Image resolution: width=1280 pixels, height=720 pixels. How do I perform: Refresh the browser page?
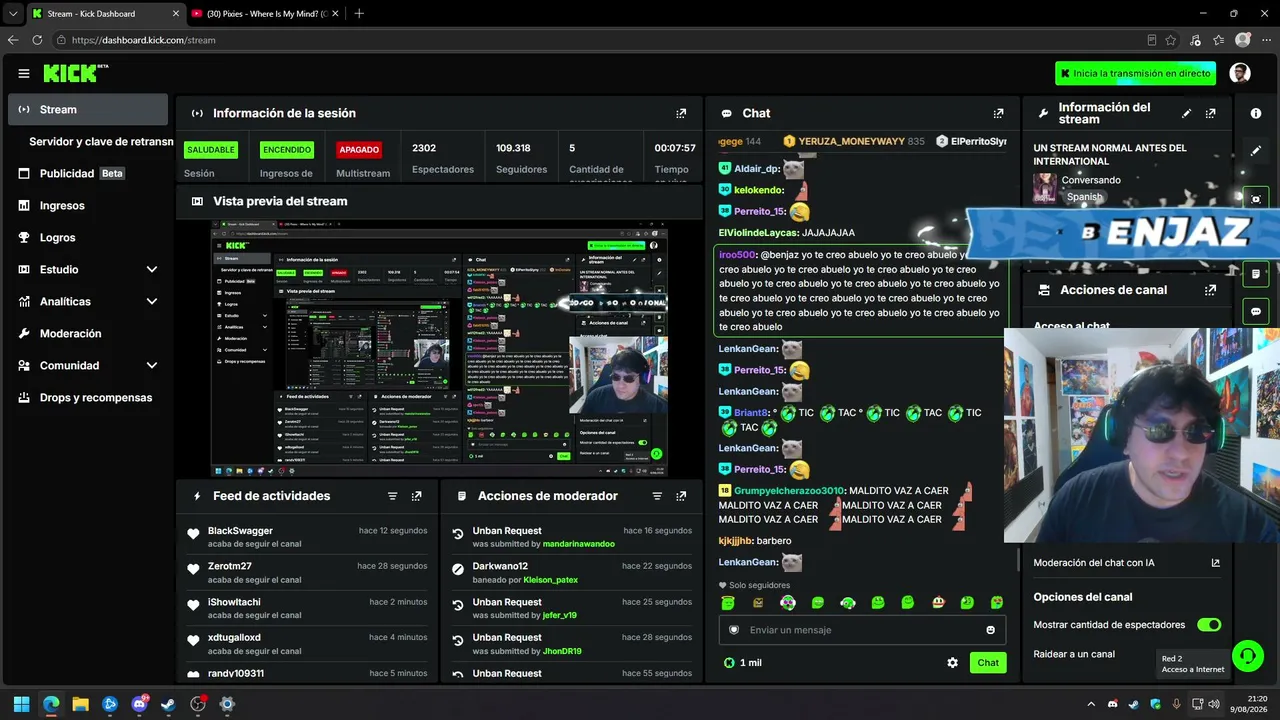(x=37, y=40)
